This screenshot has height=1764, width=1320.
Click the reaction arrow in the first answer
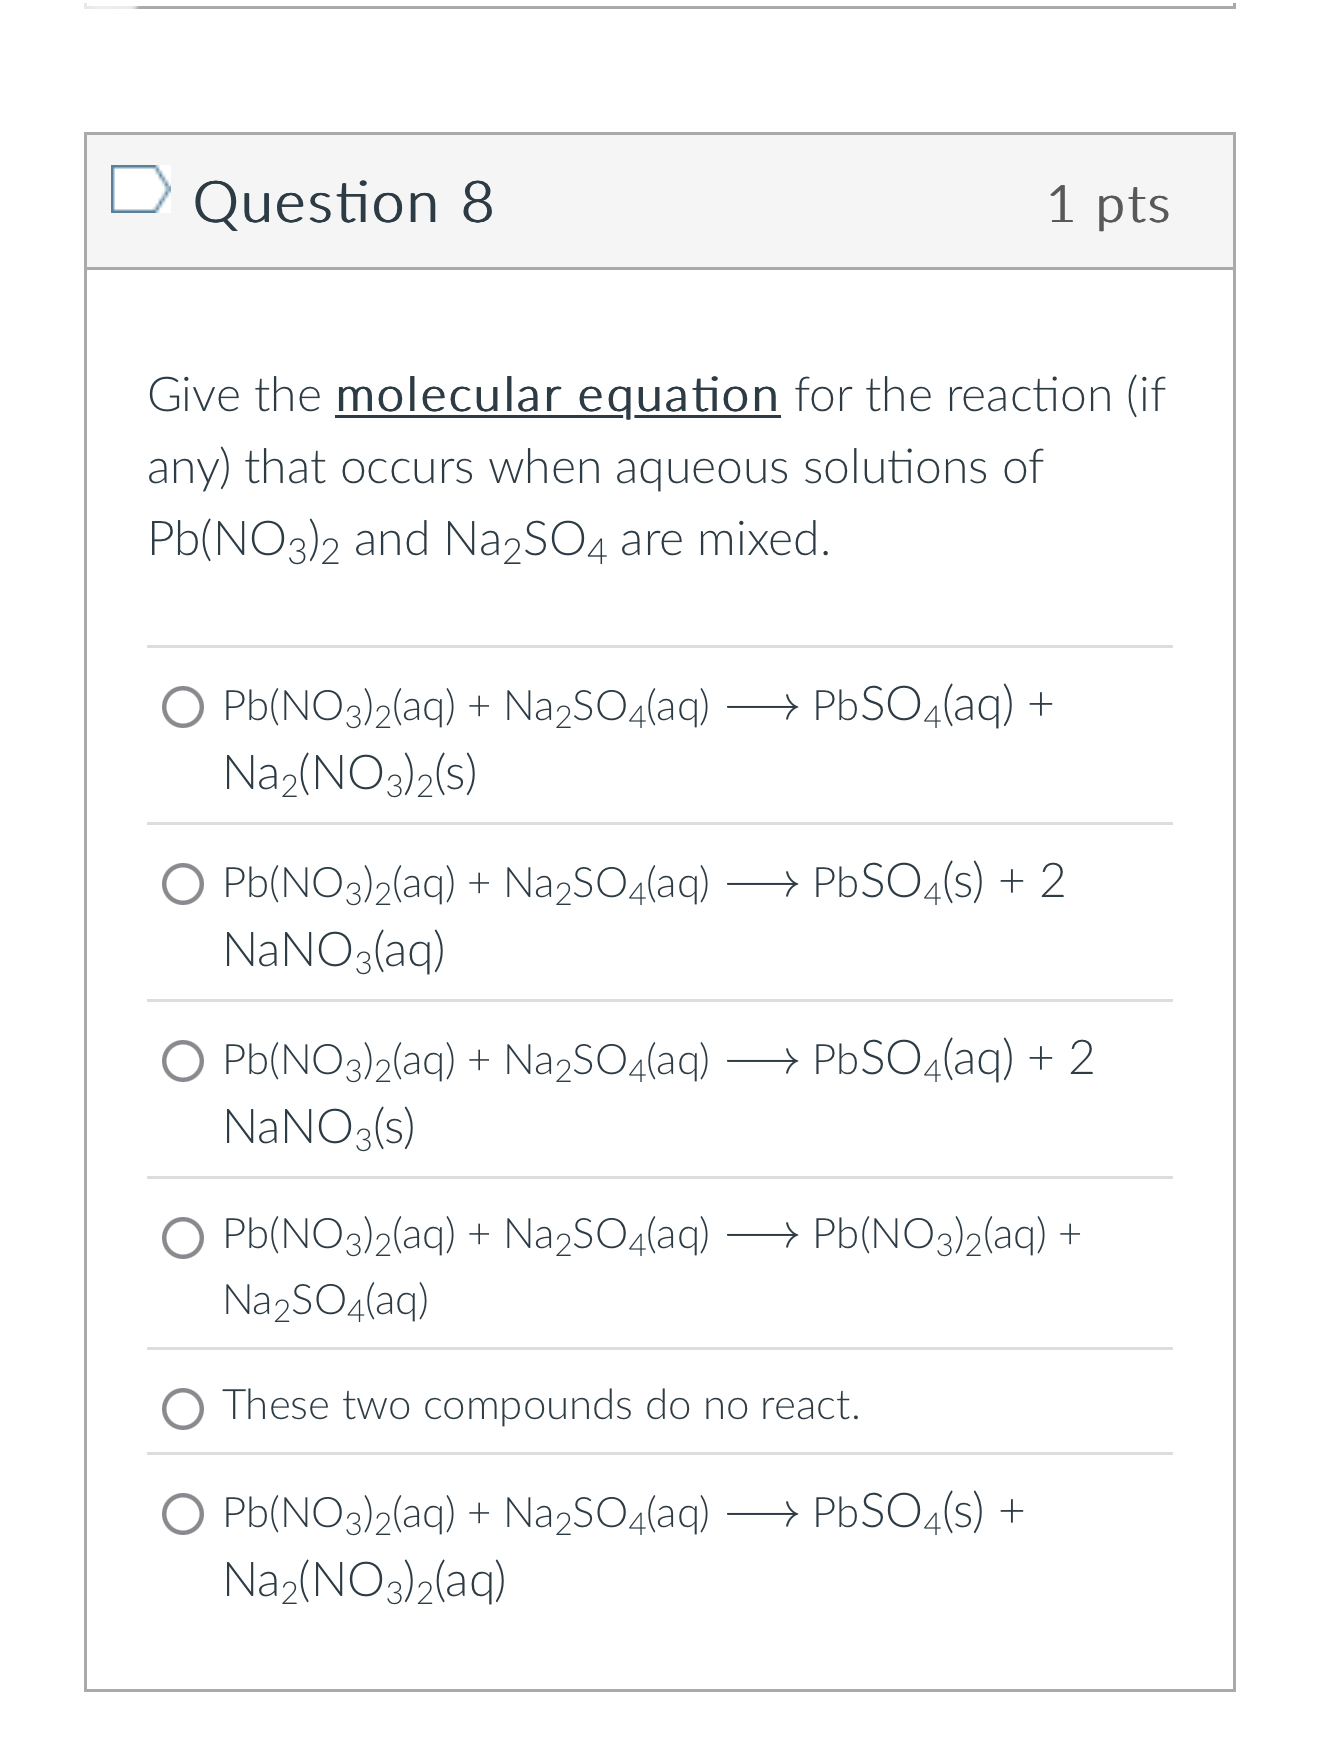point(762,707)
